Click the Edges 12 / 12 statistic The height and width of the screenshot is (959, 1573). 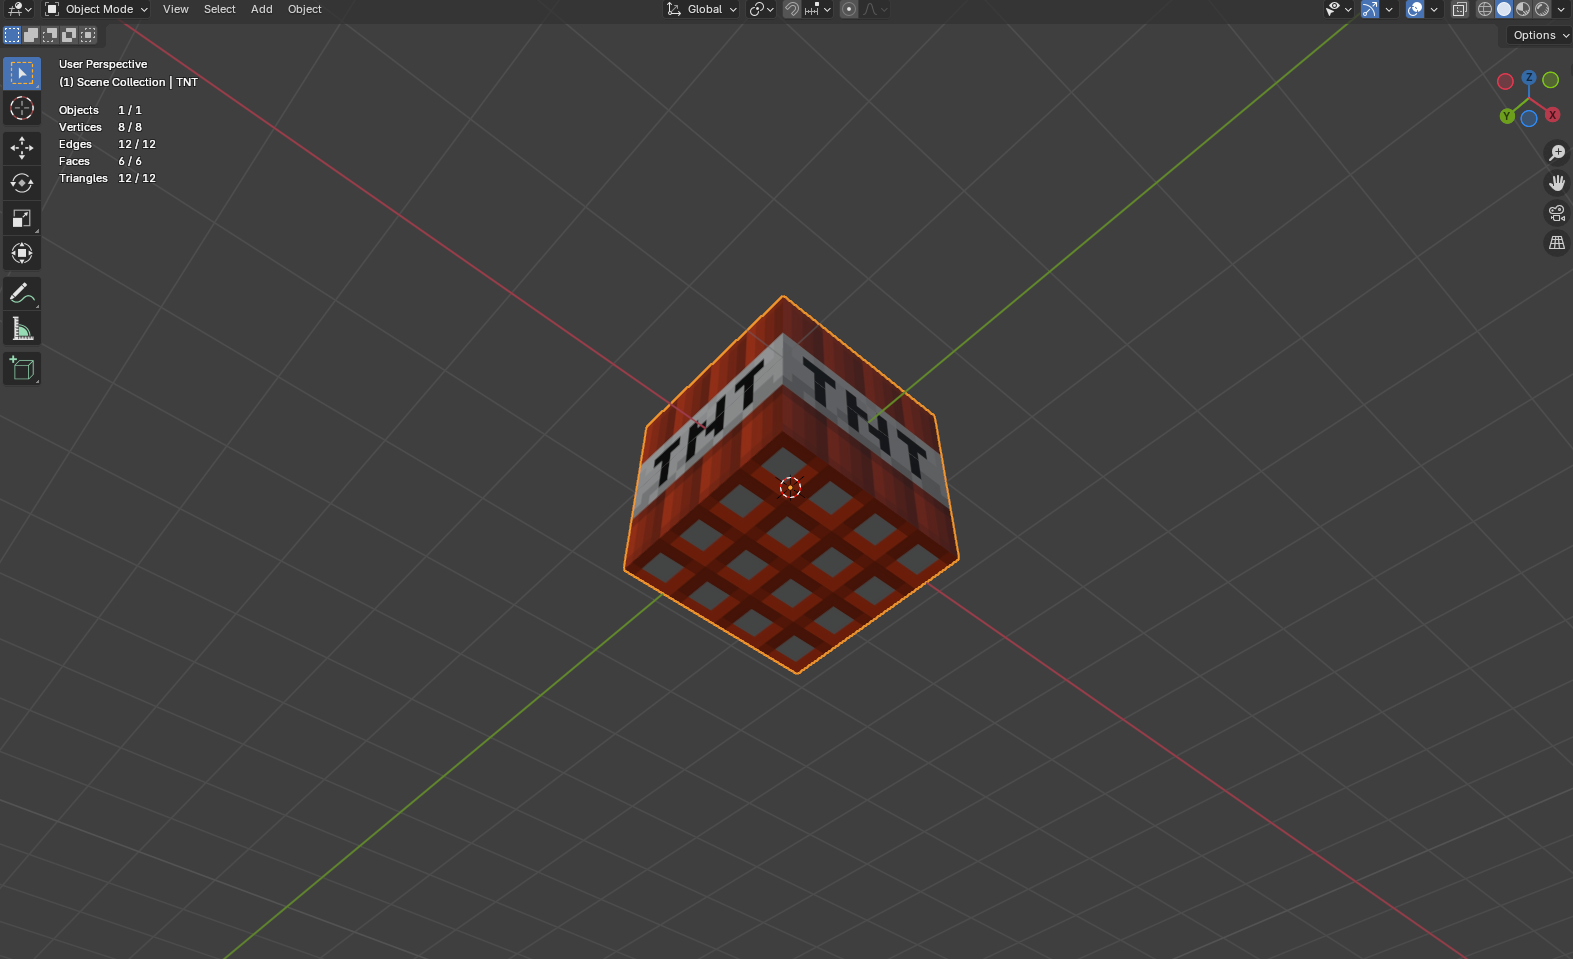[x=107, y=144]
